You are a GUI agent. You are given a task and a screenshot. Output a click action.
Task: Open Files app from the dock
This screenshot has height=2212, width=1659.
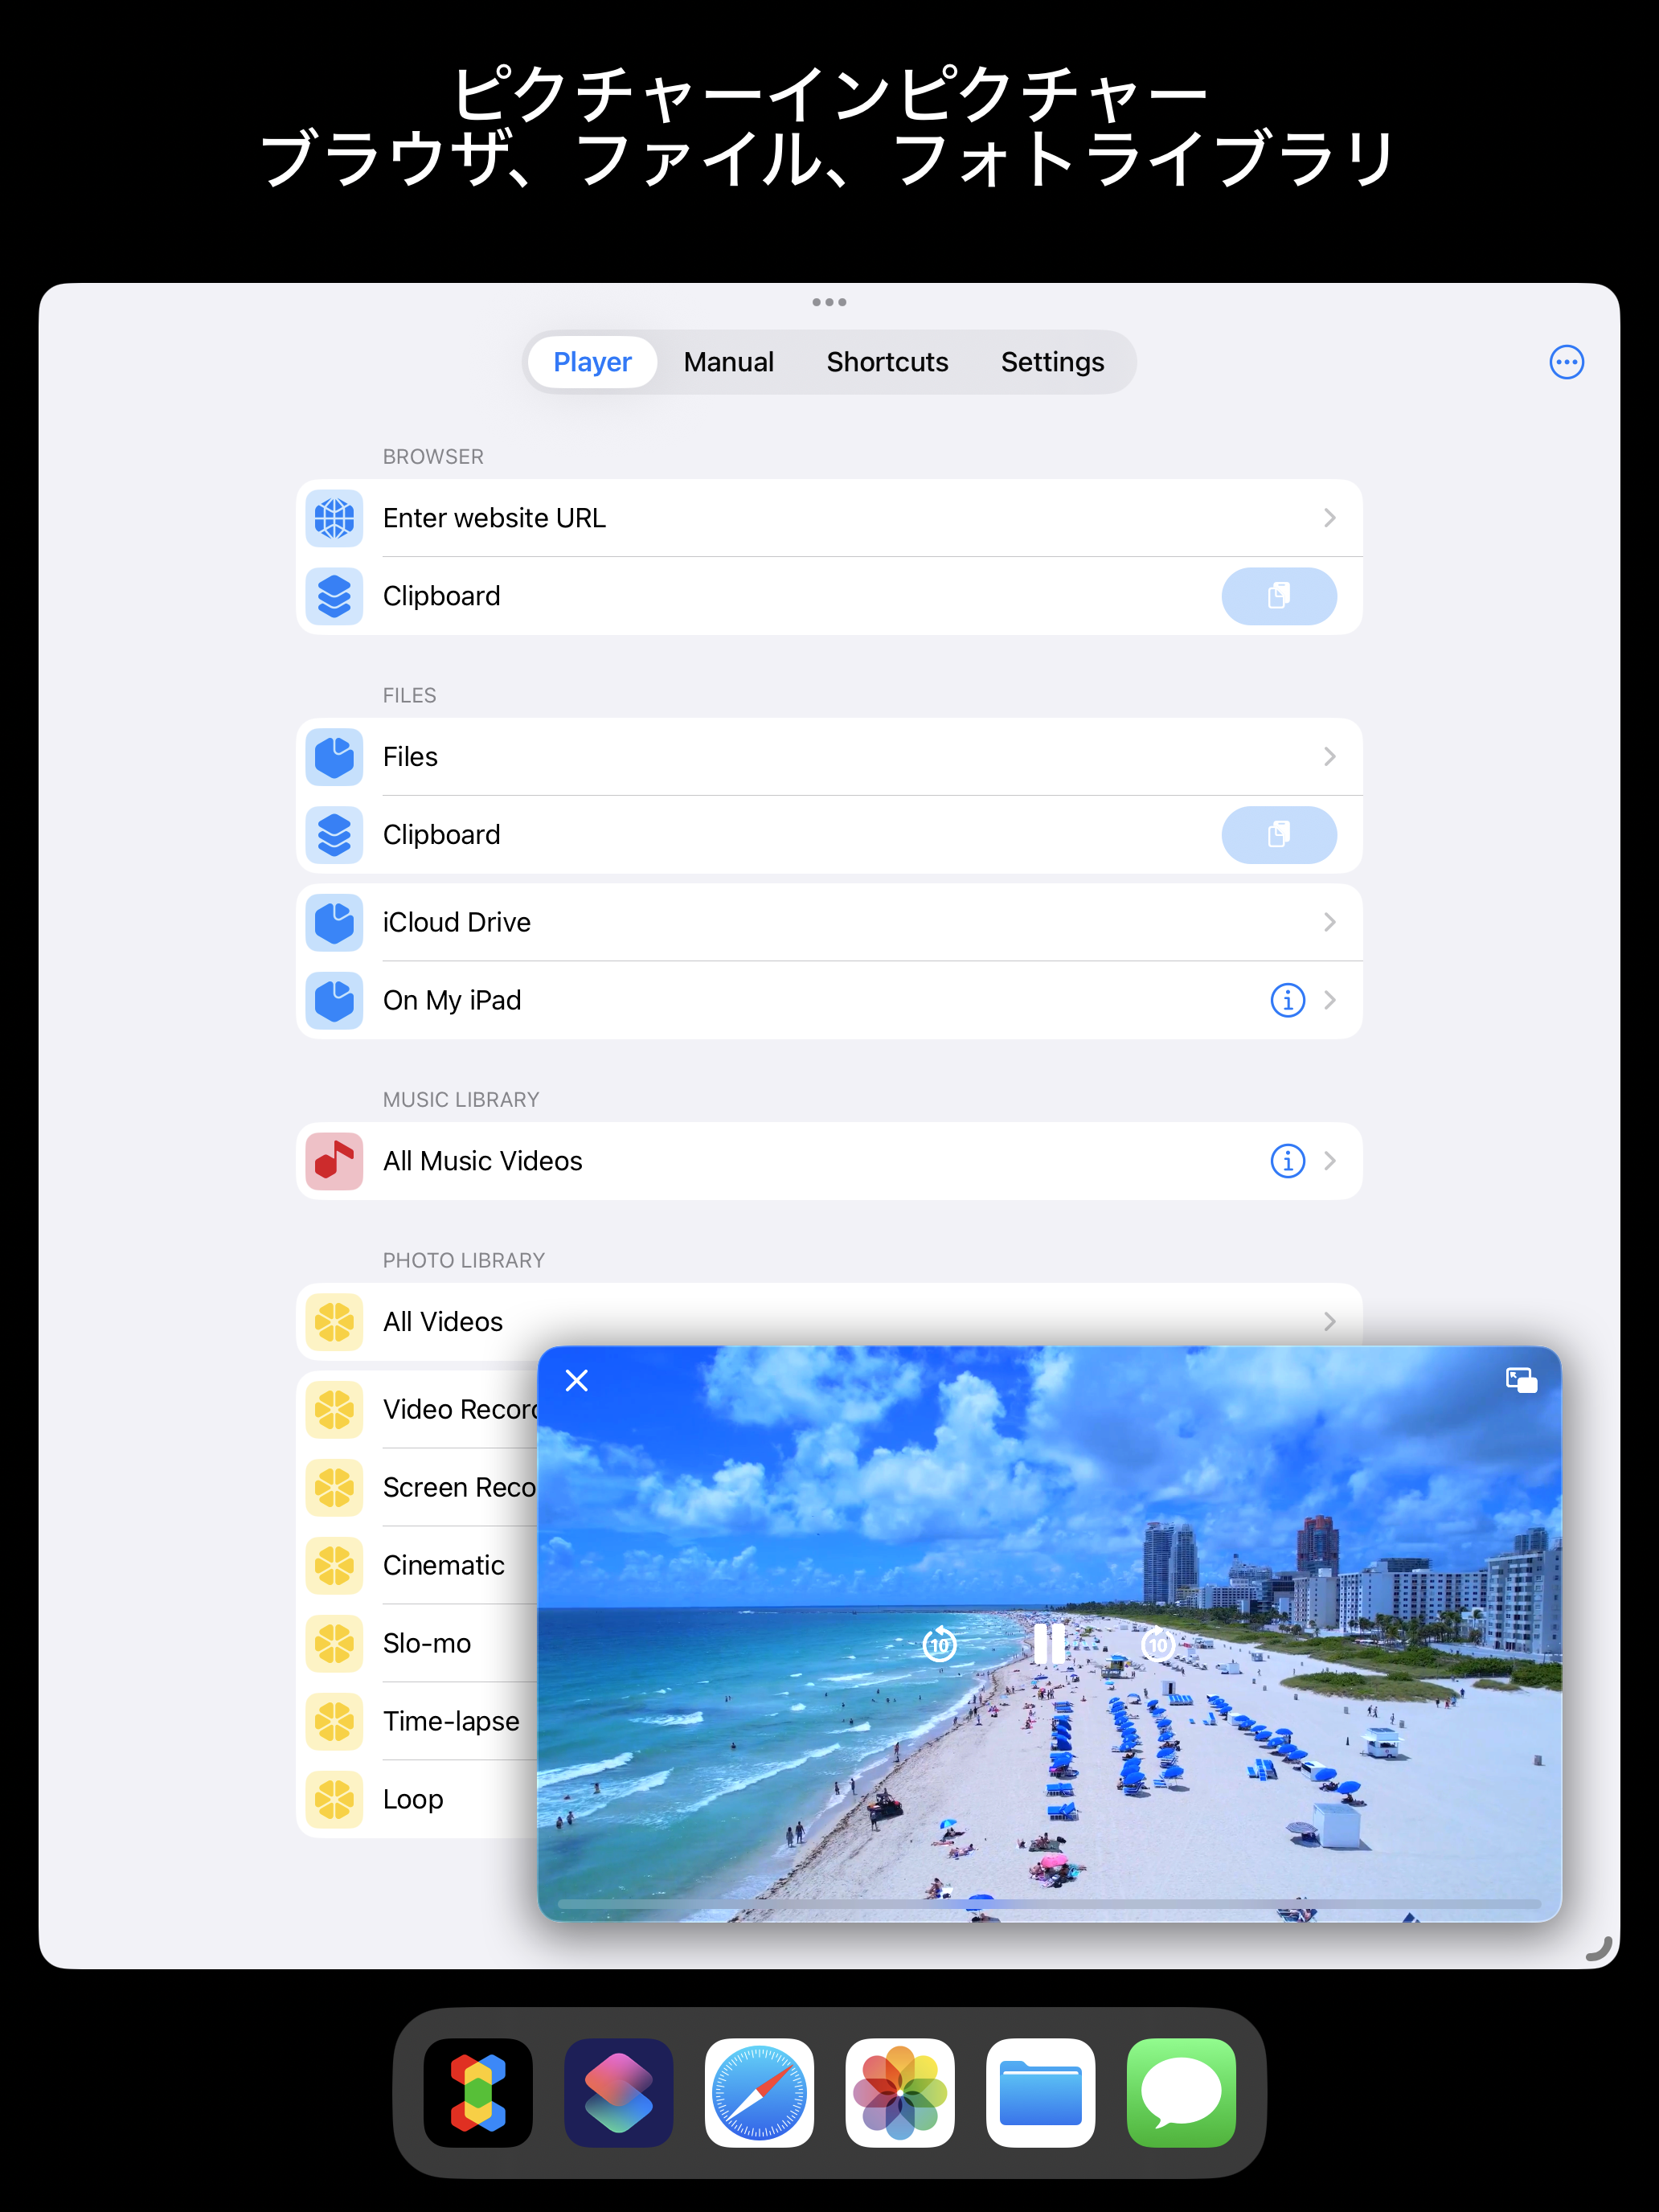[1040, 2093]
